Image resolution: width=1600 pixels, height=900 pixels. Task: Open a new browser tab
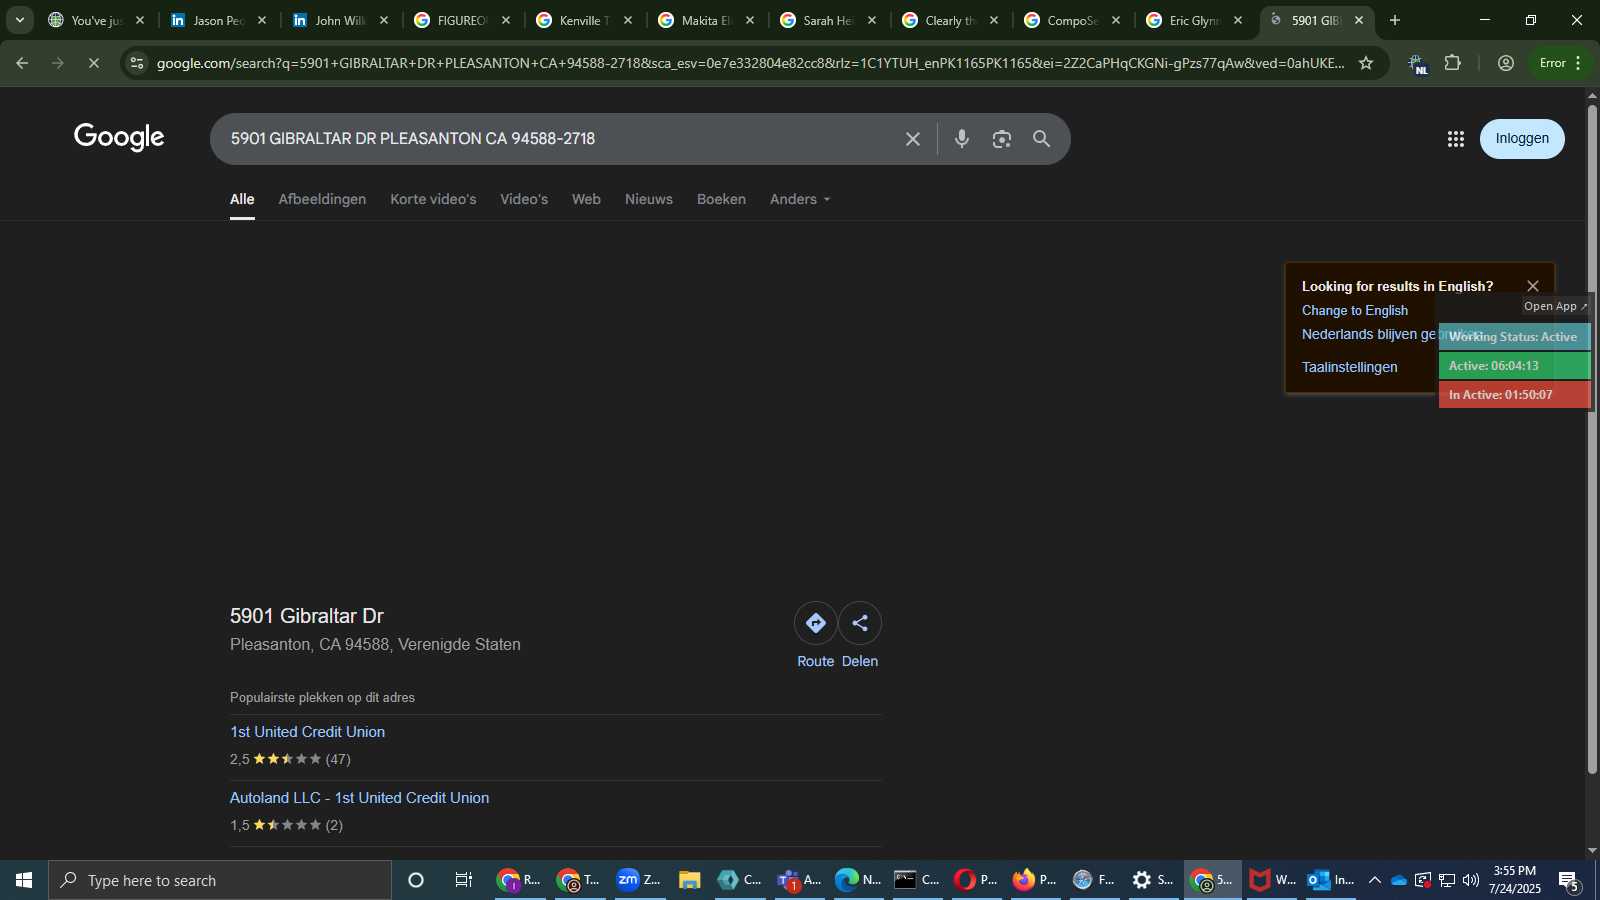(x=1395, y=20)
